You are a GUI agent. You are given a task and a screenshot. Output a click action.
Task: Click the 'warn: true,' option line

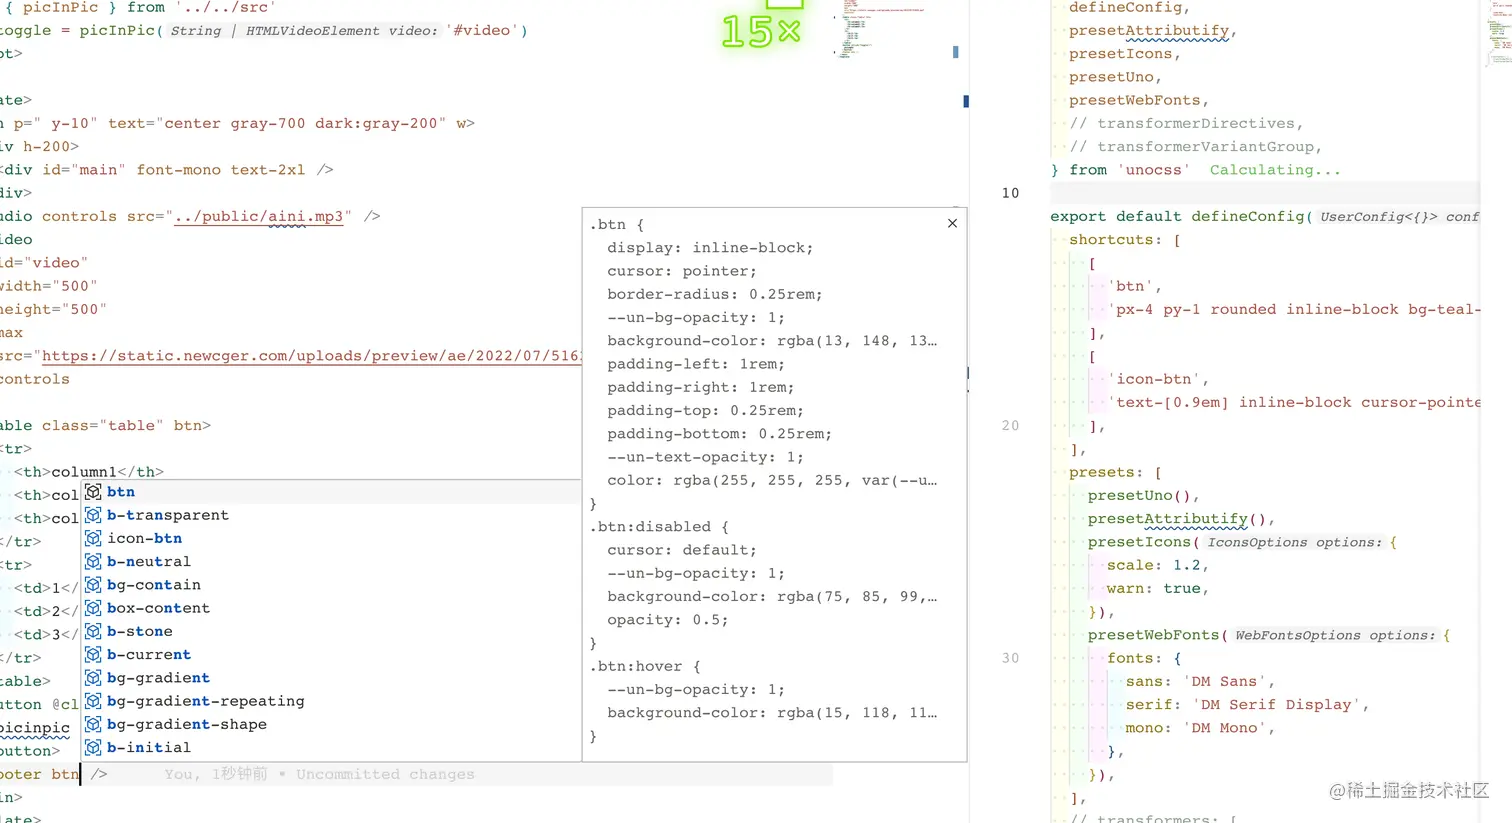(1158, 589)
